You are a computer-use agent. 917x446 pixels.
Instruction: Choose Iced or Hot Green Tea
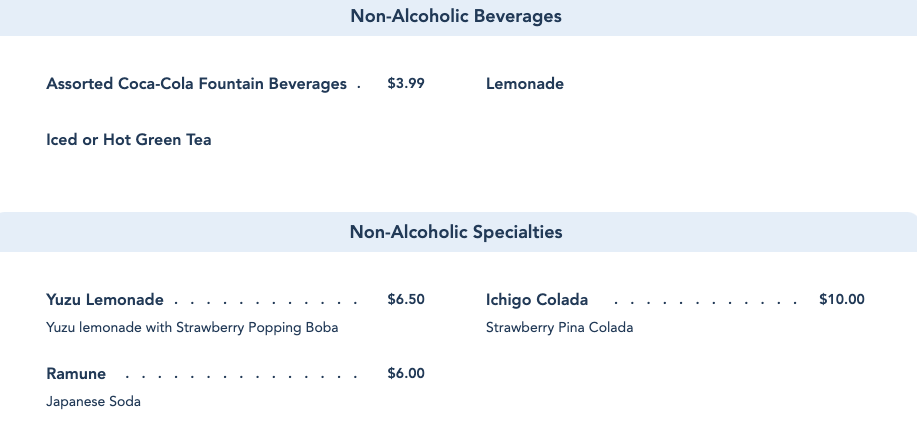tap(129, 140)
